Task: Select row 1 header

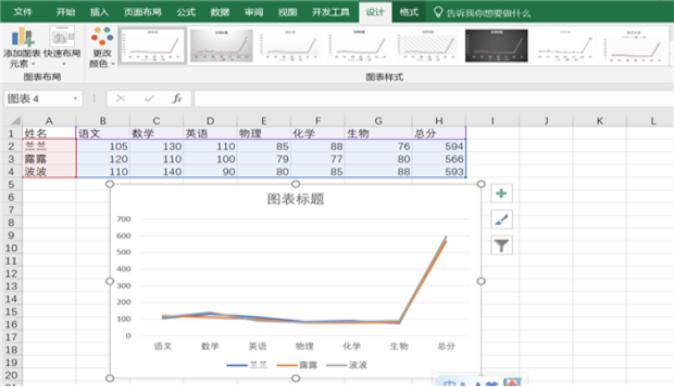Action: (11, 133)
